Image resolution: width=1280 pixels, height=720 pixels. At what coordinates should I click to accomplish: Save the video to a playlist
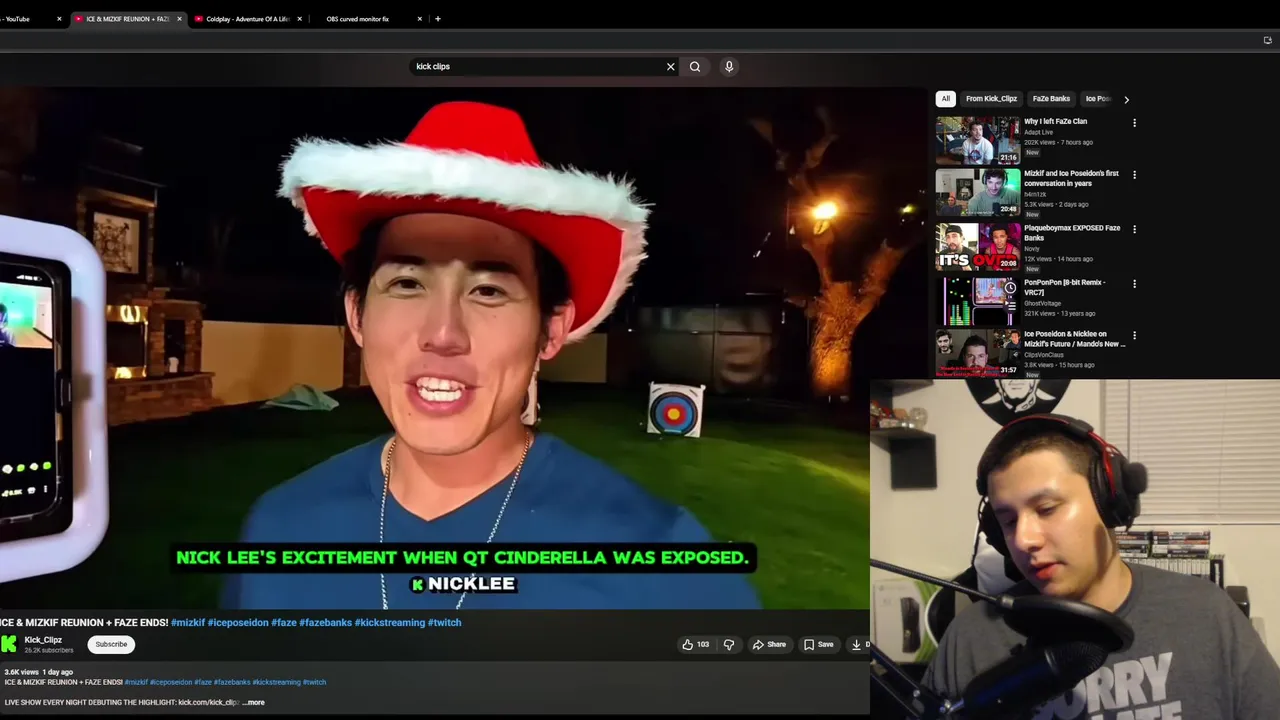click(818, 644)
